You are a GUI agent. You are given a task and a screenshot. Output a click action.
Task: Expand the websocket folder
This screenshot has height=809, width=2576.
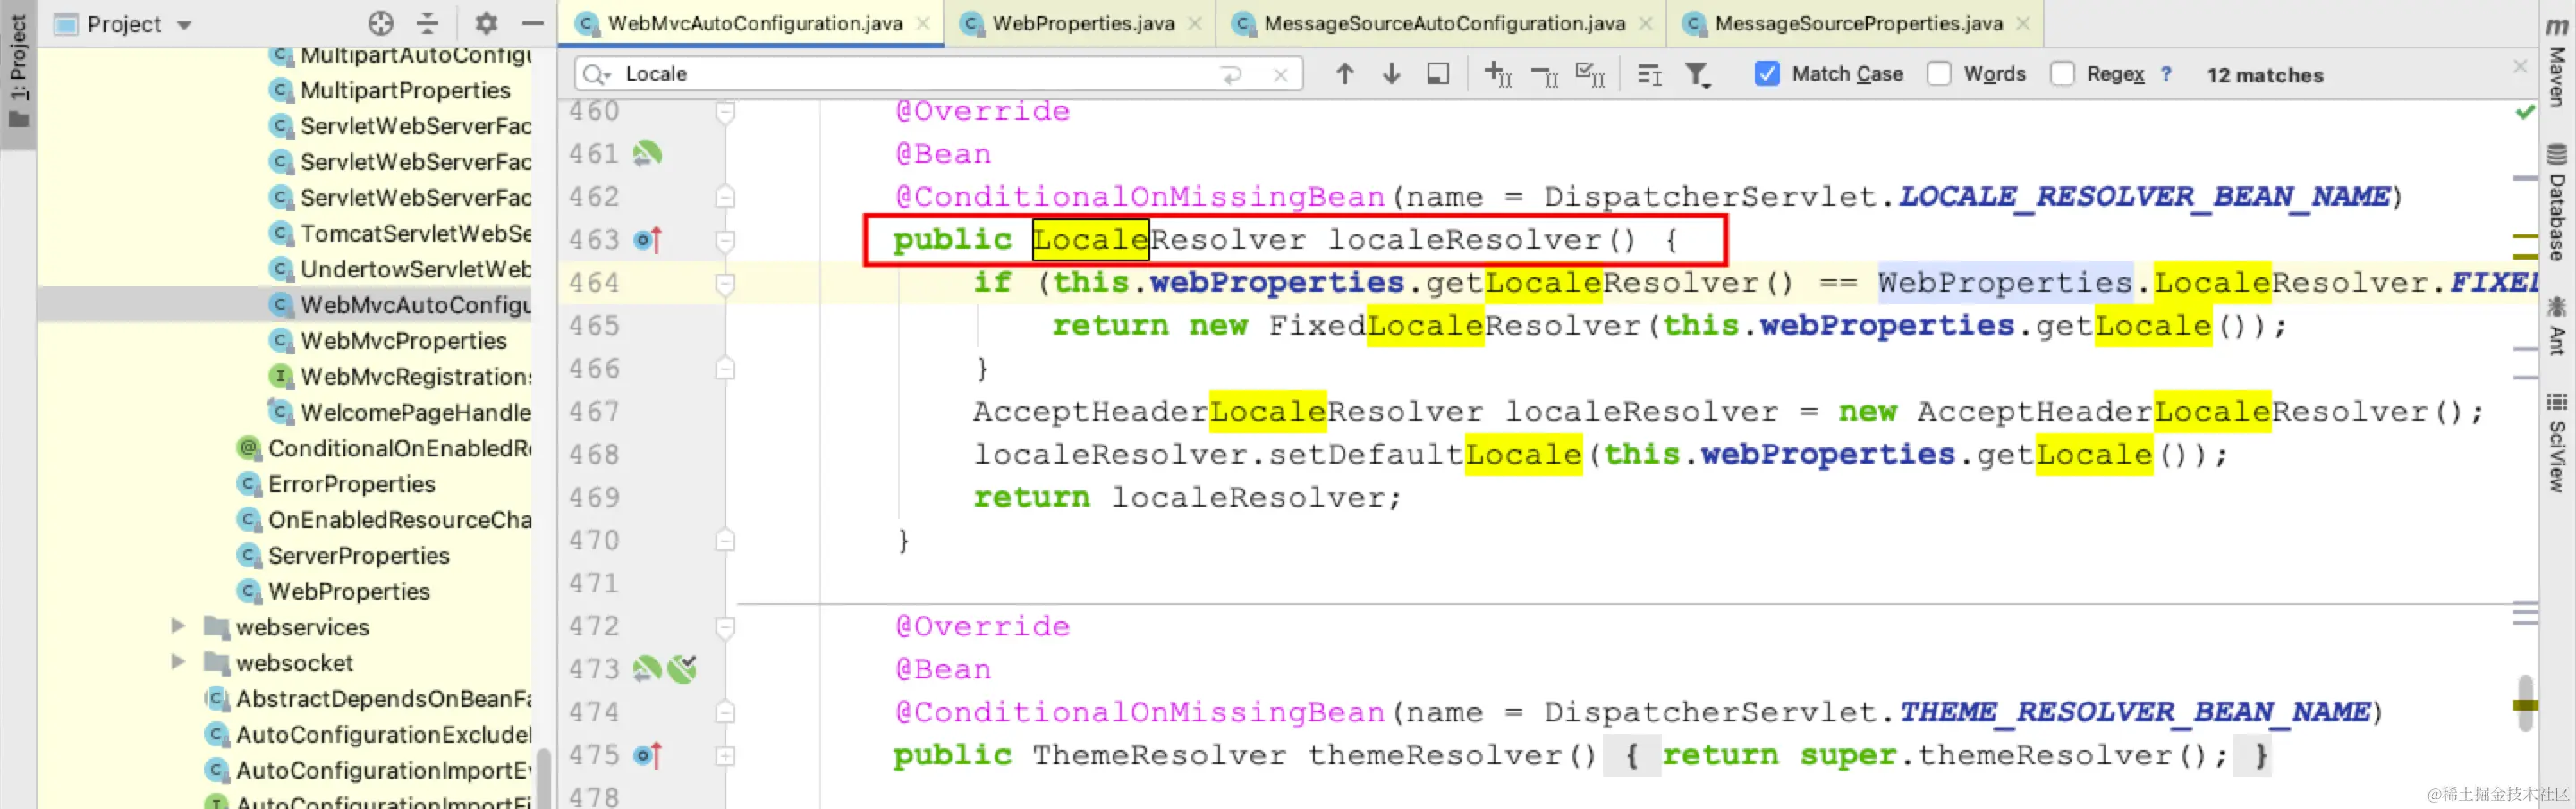[x=178, y=662]
